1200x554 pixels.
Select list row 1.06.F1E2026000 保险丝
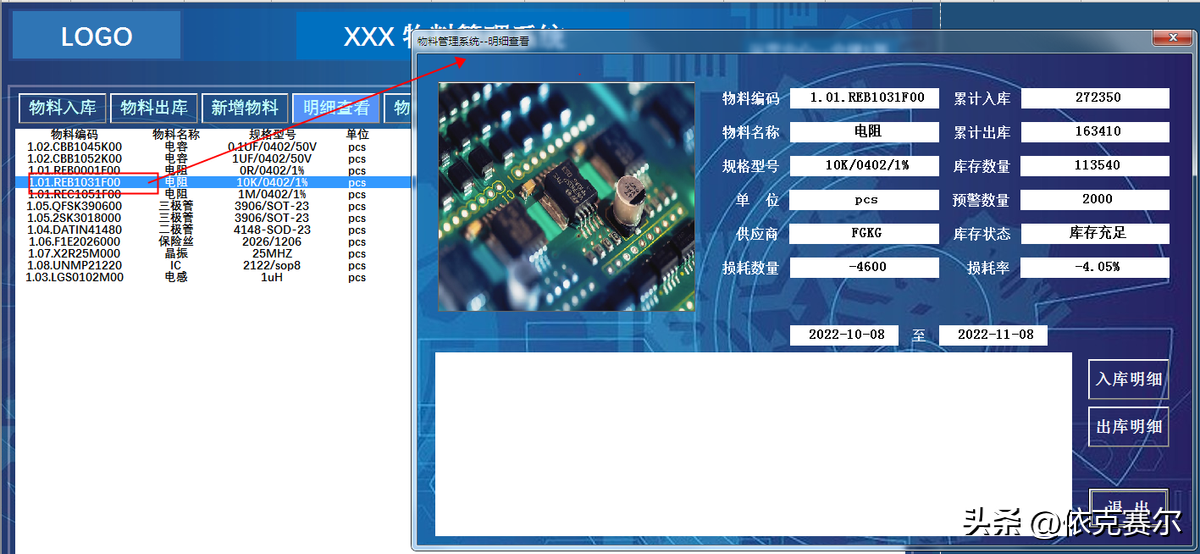tap(214, 242)
